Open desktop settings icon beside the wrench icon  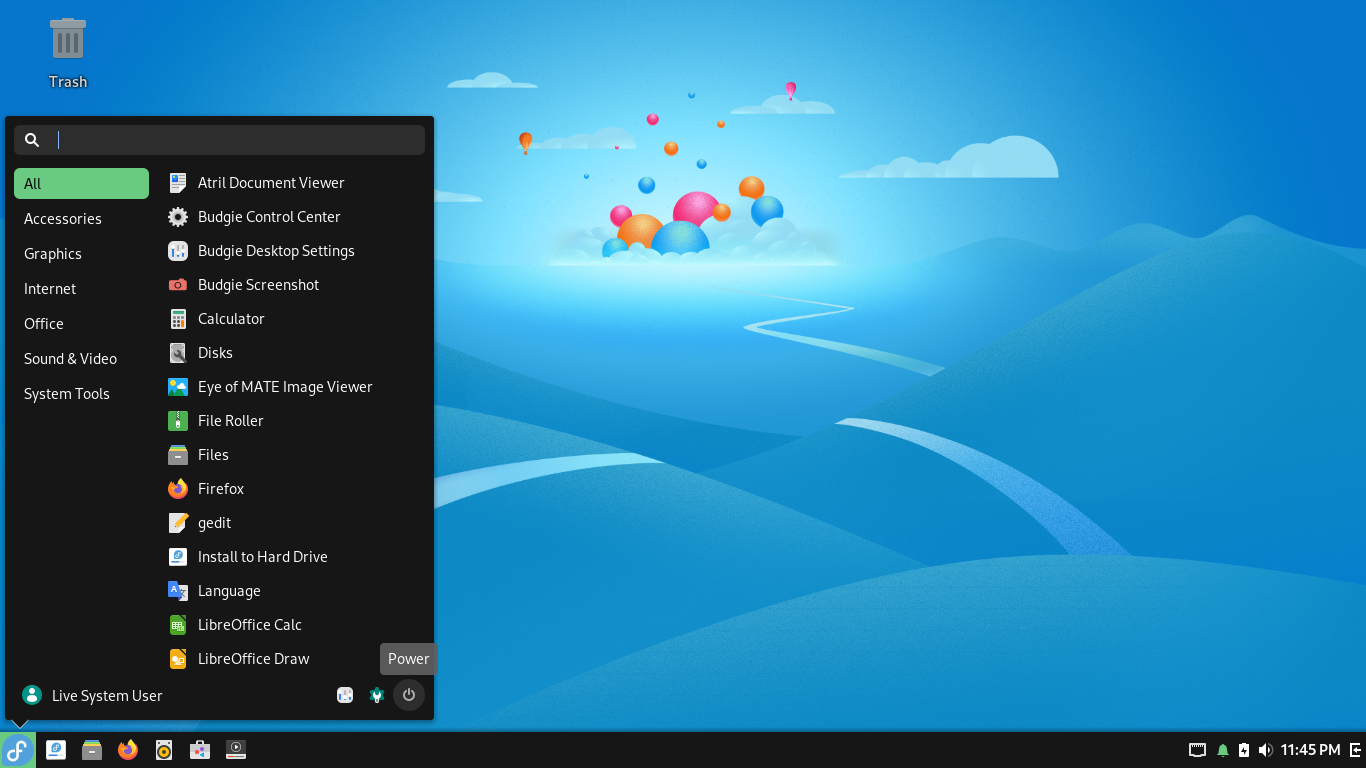click(x=345, y=695)
